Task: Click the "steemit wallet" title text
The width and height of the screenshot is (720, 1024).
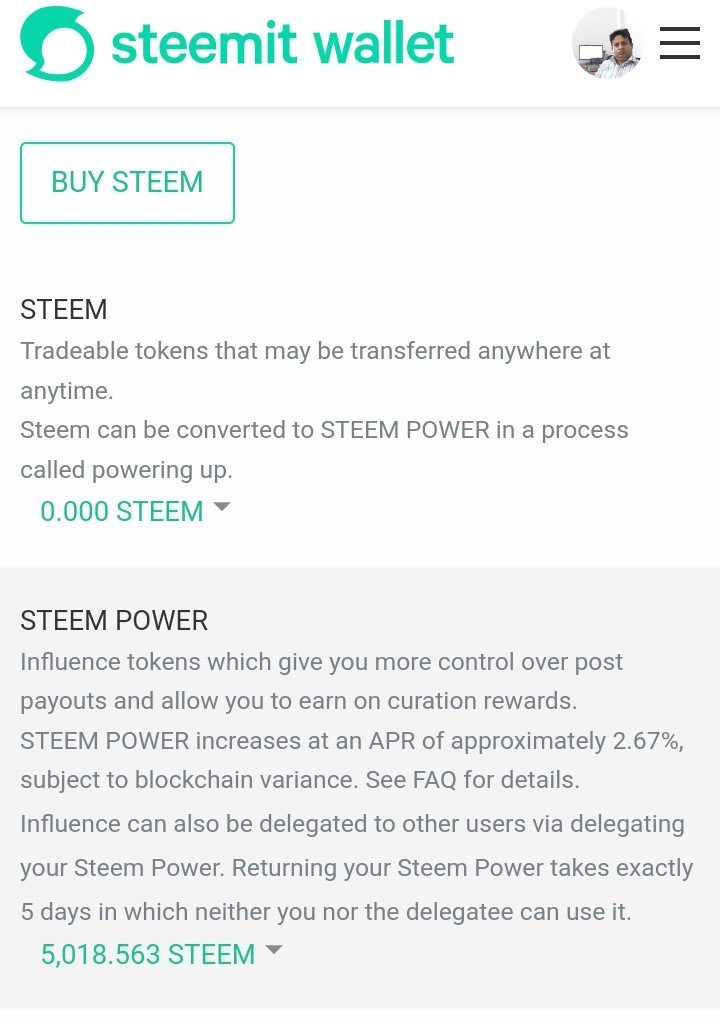Action: pos(282,44)
